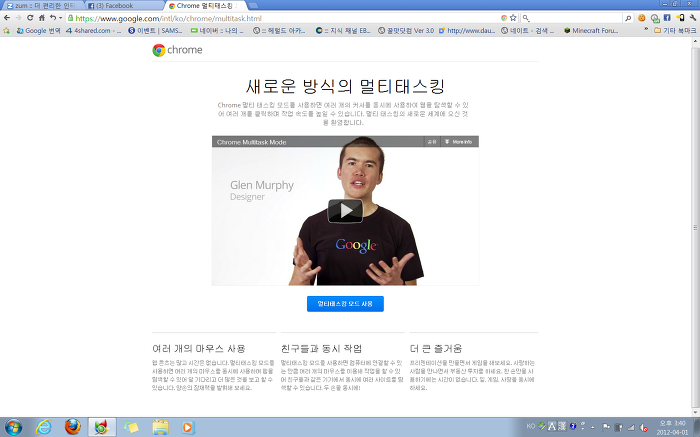This screenshot has width=700, height=437.
Task: Click the 여러 개의 마우스 사용 heading
Action: pos(199,349)
